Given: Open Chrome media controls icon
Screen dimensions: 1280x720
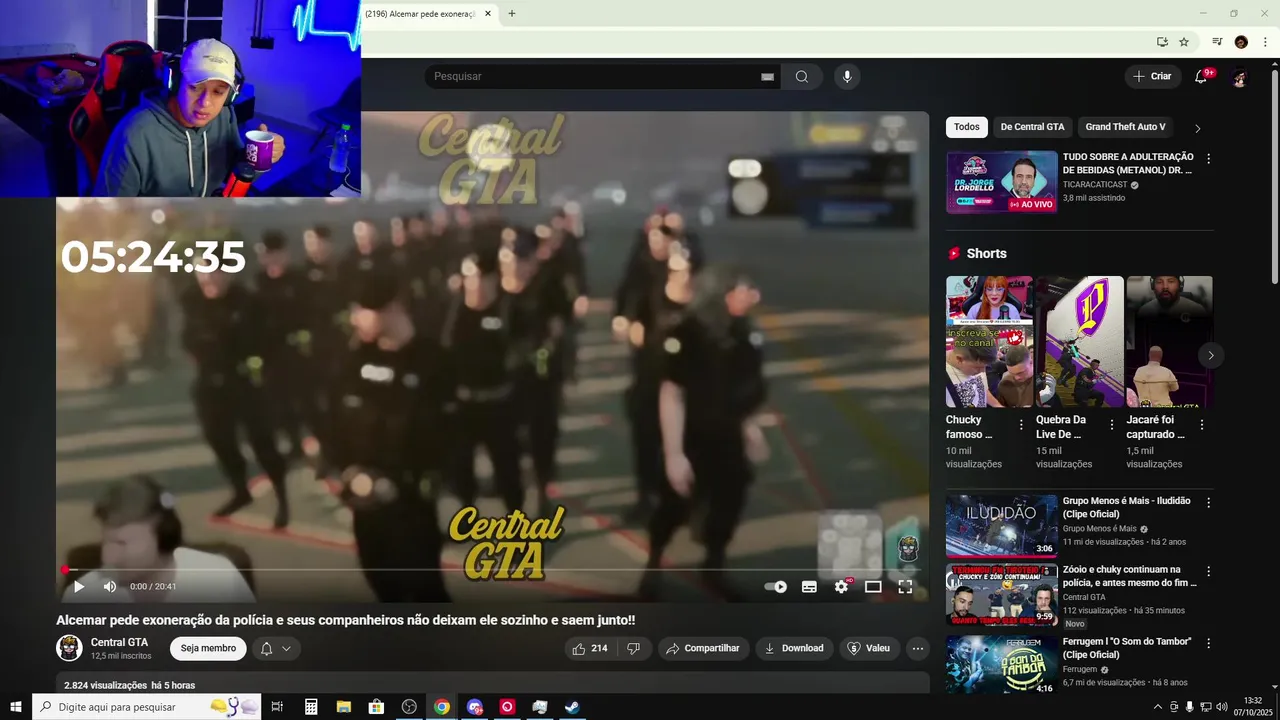Looking at the screenshot, I should point(1217,42).
